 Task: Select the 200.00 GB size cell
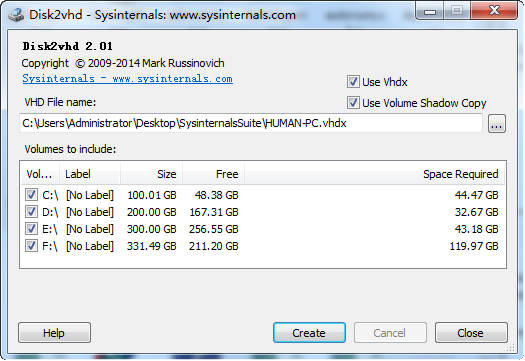[x=152, y=212]
